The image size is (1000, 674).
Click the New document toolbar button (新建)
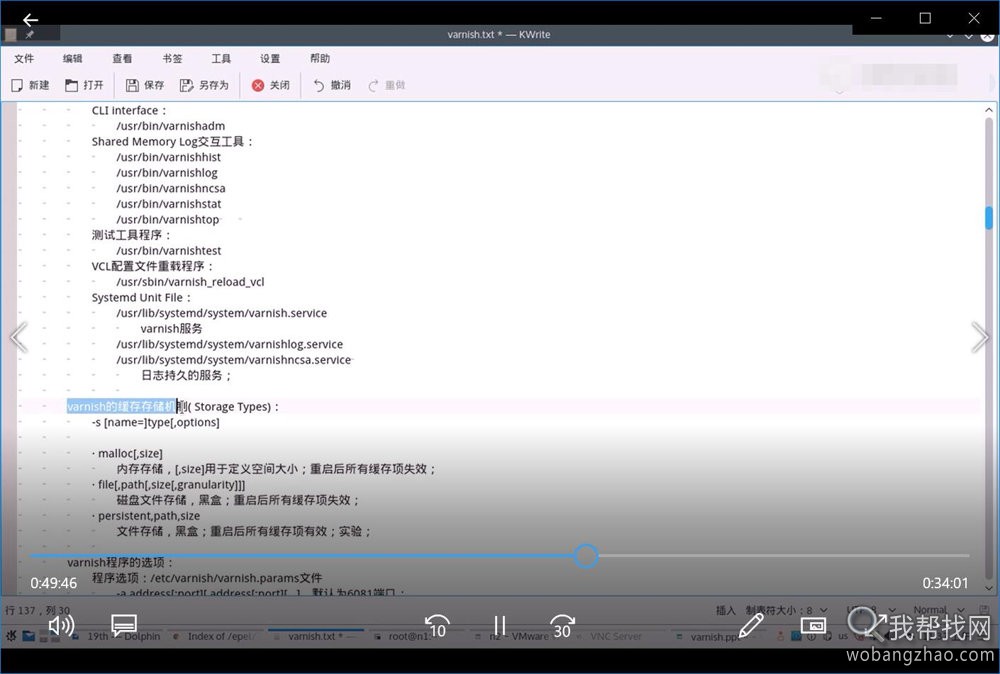(x=30, y=85)
